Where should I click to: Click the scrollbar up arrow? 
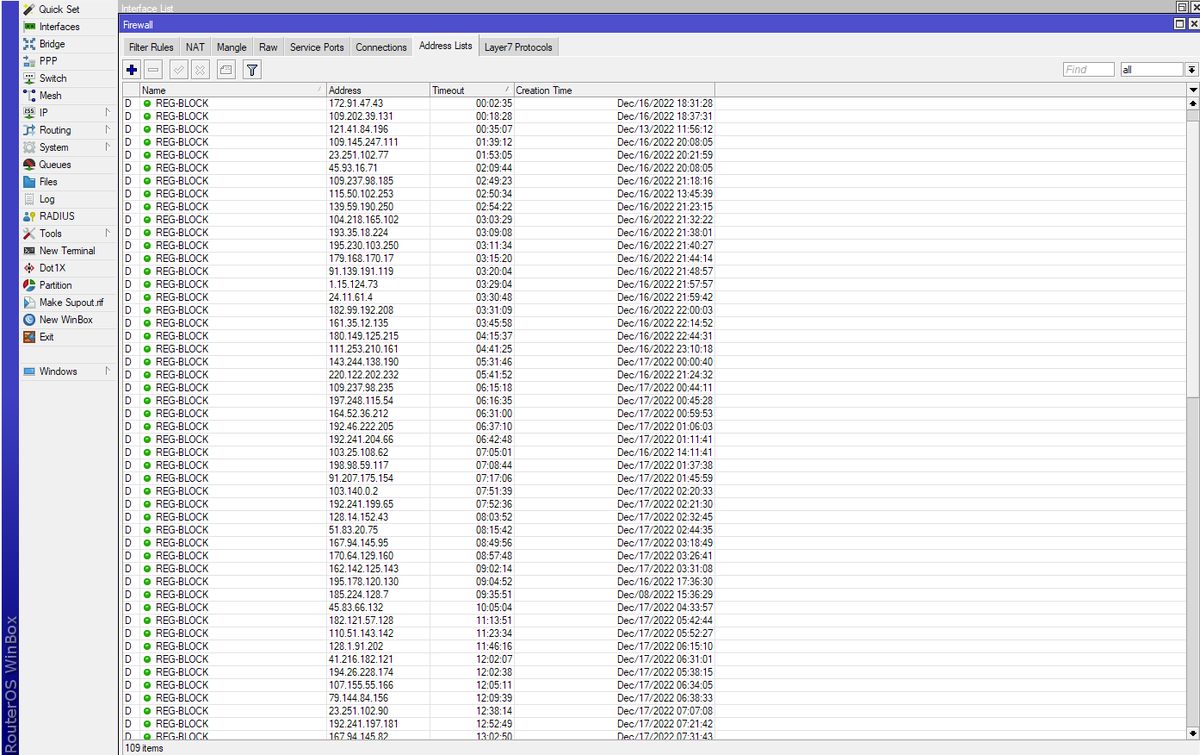[1192, 103]
